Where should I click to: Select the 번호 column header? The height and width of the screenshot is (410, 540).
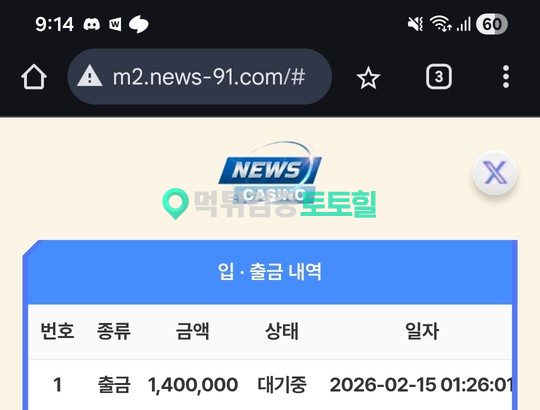pos(57,331)
